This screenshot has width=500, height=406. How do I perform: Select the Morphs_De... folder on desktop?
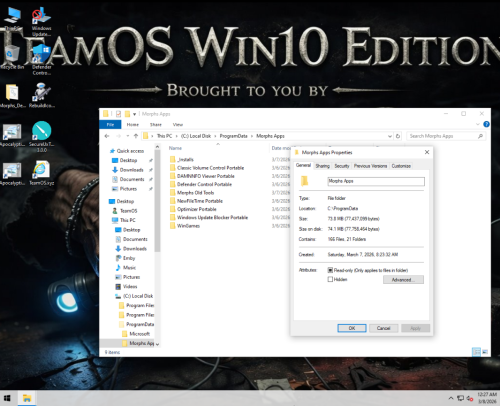(12, 96)
